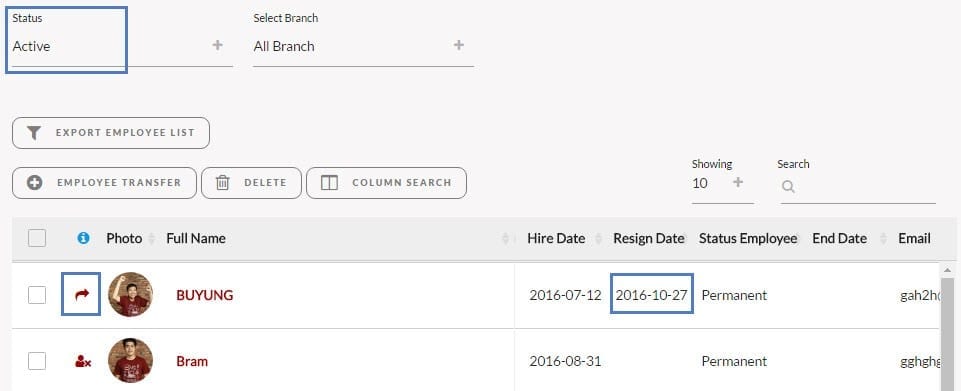Sort by Status Employee column
The width and height of the screenshot is (961, 391).
coord(749,238)
